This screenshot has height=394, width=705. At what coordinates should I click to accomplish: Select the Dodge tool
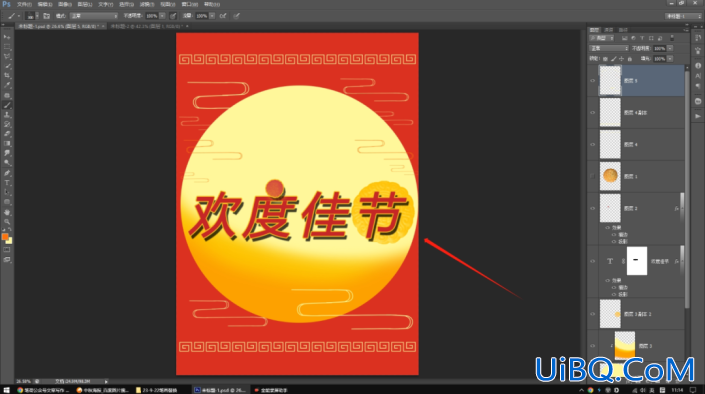coord(7,163)
